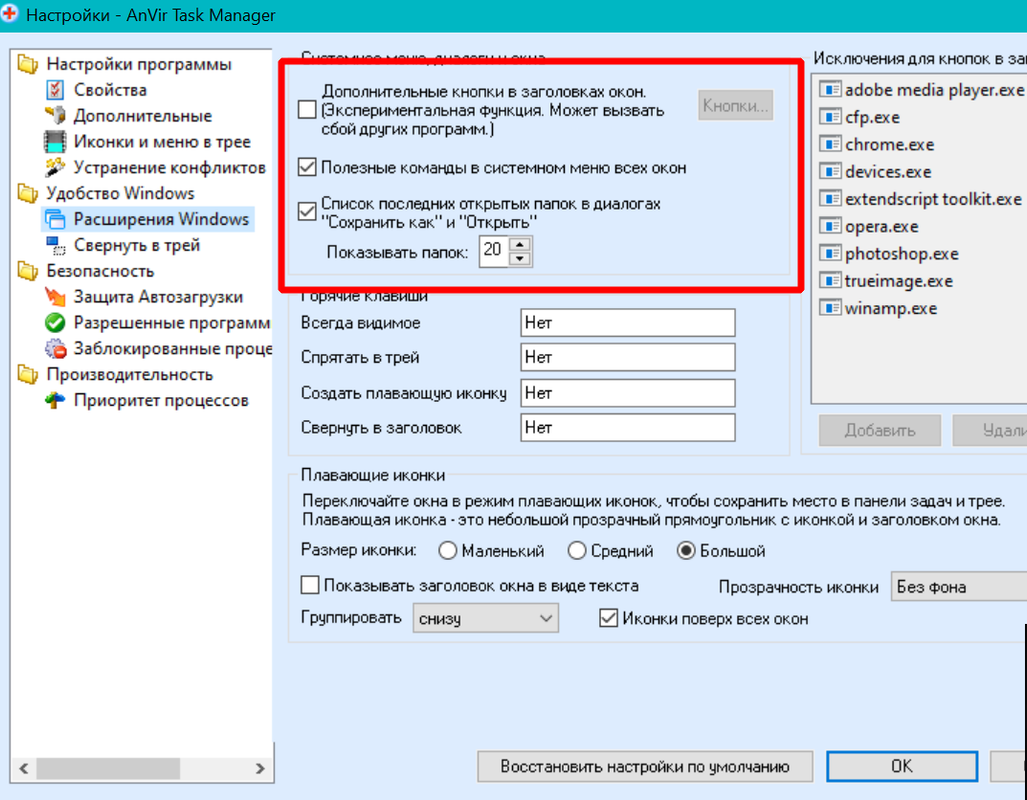Image resolution: width=1027 pixels, height=800 pixels.
Task: Click the icon next to devices.exe
Action: tap(830, 171)
